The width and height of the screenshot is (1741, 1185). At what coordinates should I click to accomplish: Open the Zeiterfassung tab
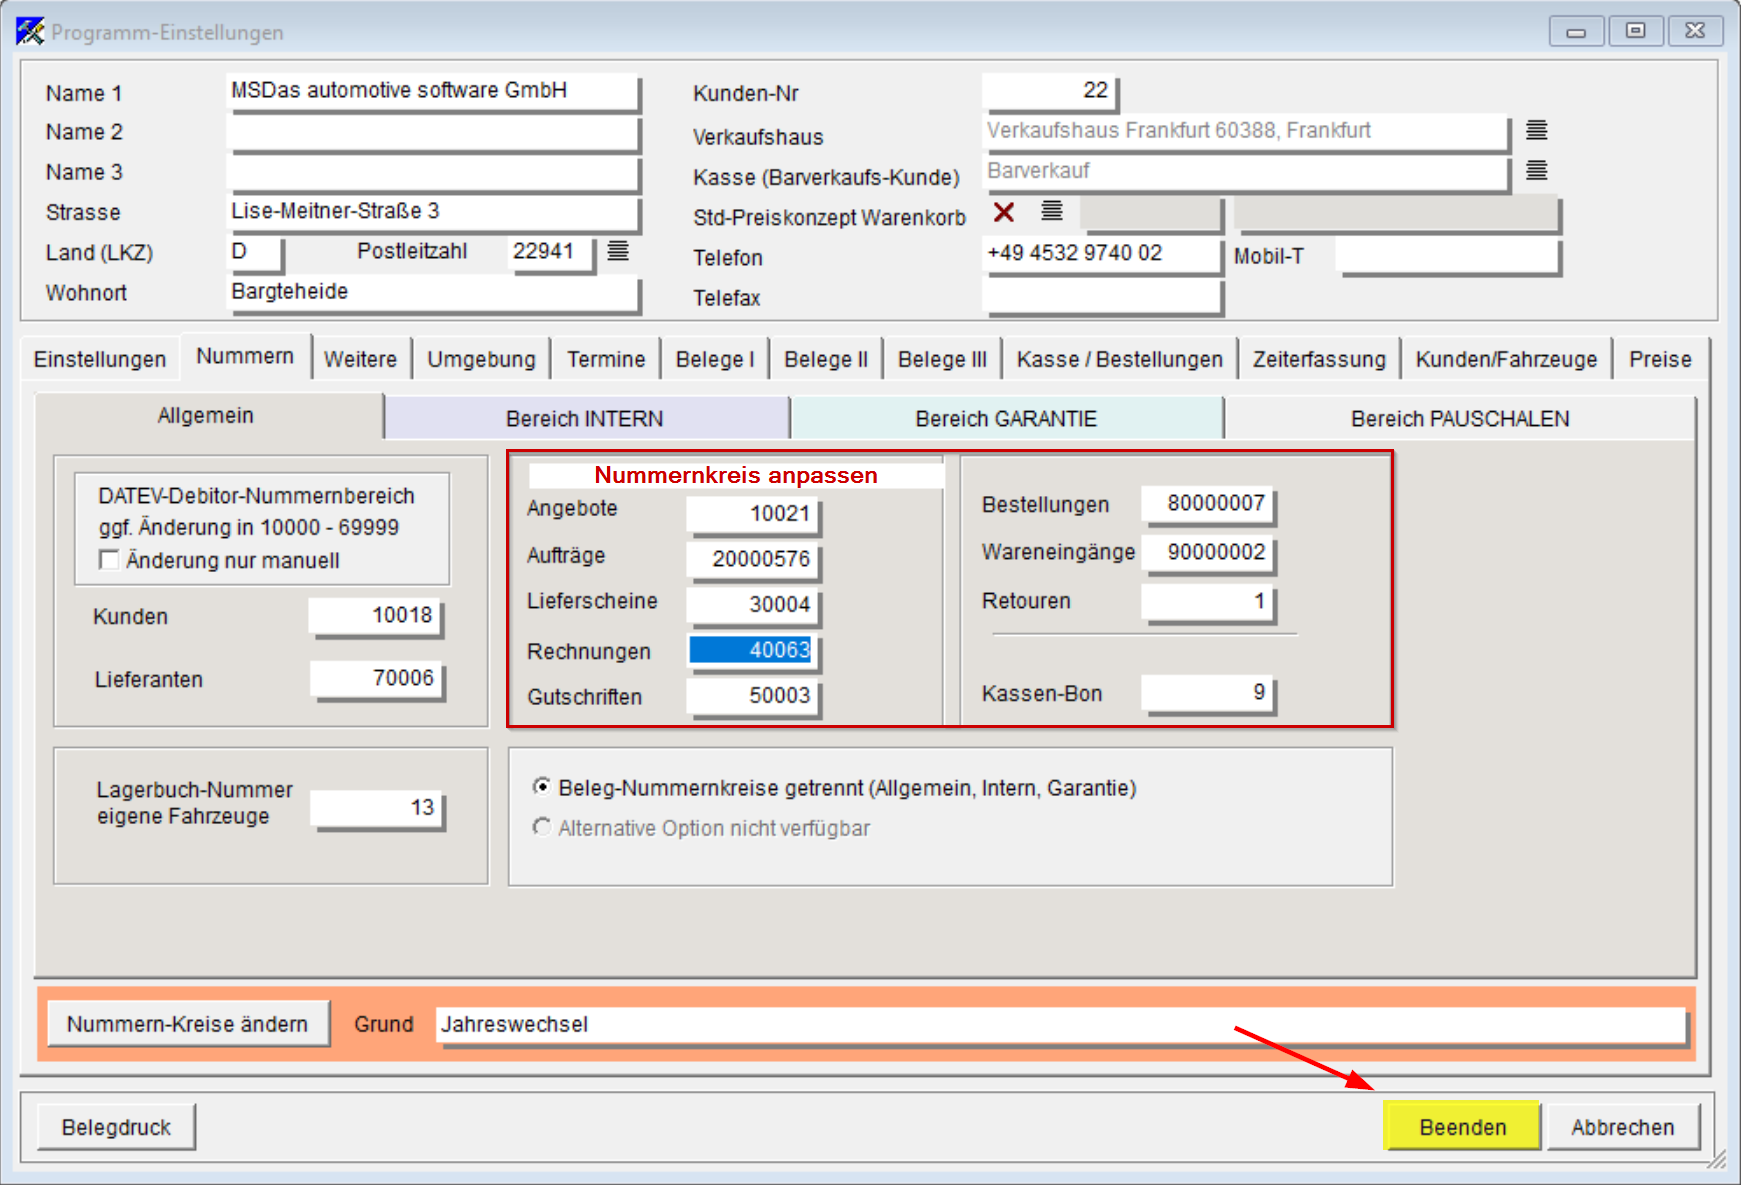pyautogui.click(x=1319, y=360)
